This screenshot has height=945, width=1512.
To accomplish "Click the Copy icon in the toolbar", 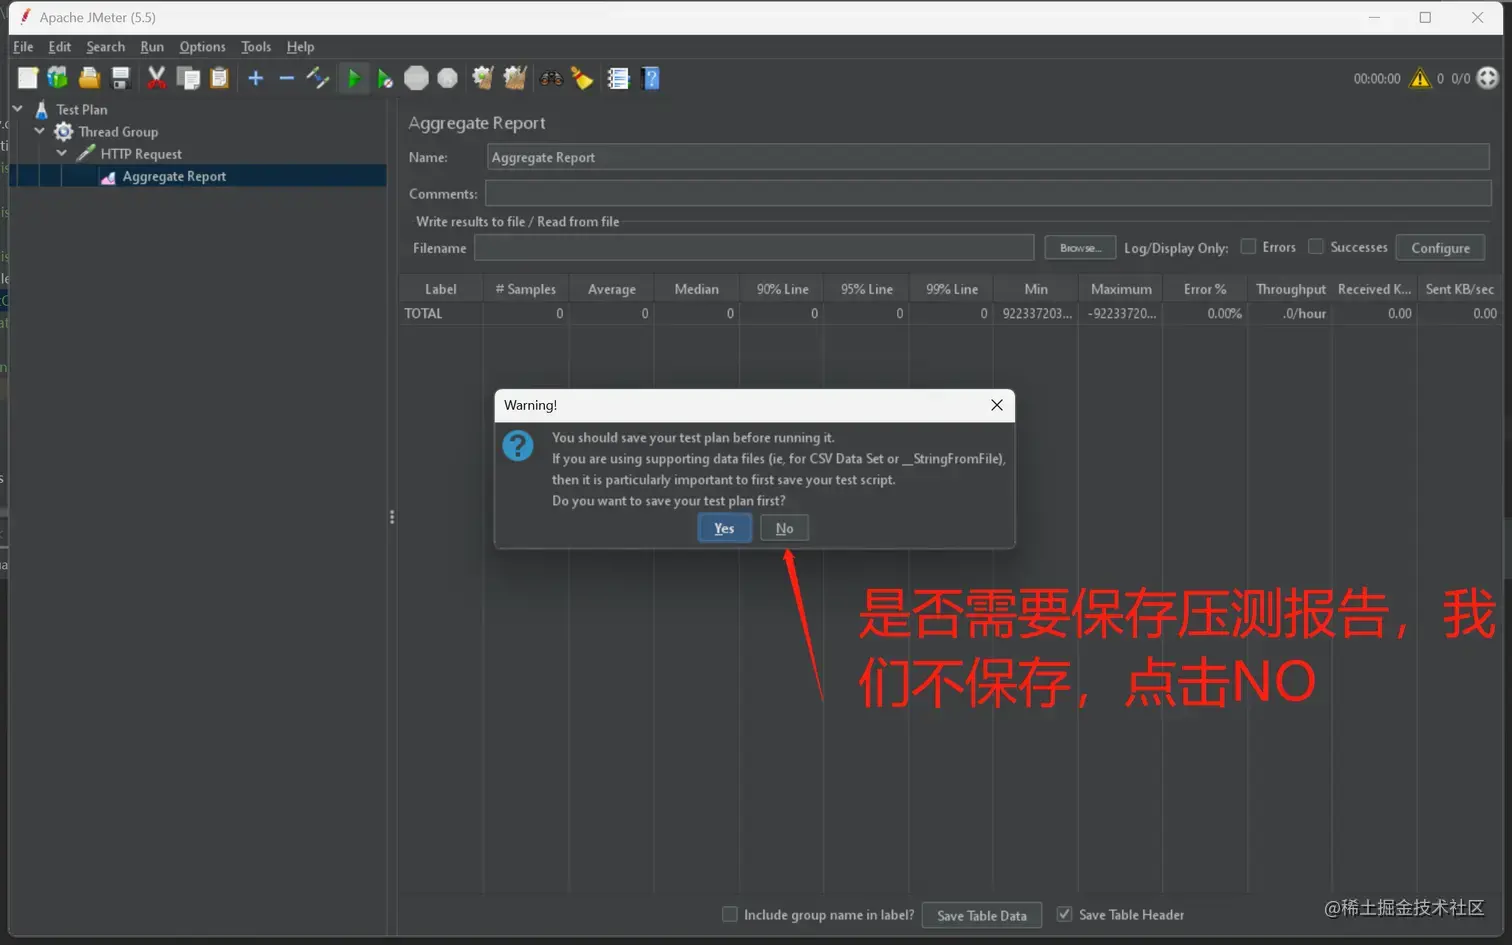I will coord(188,78).
